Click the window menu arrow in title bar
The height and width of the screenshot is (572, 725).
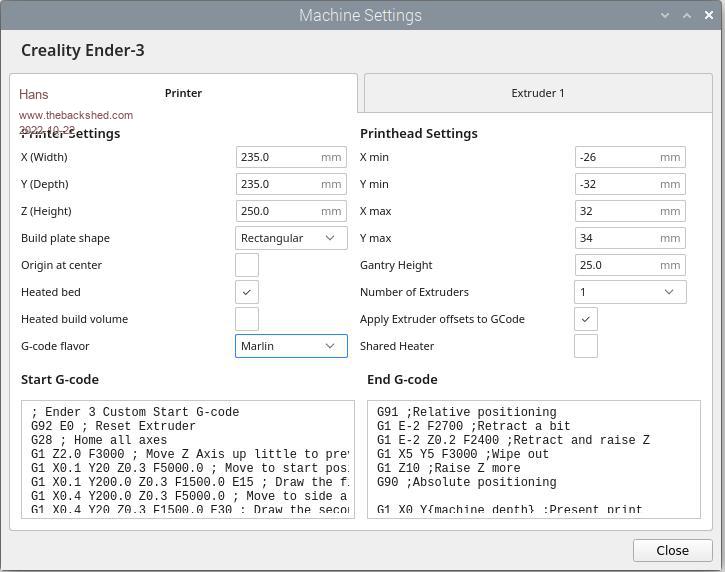pyautogui.click(x=666, y=16)
